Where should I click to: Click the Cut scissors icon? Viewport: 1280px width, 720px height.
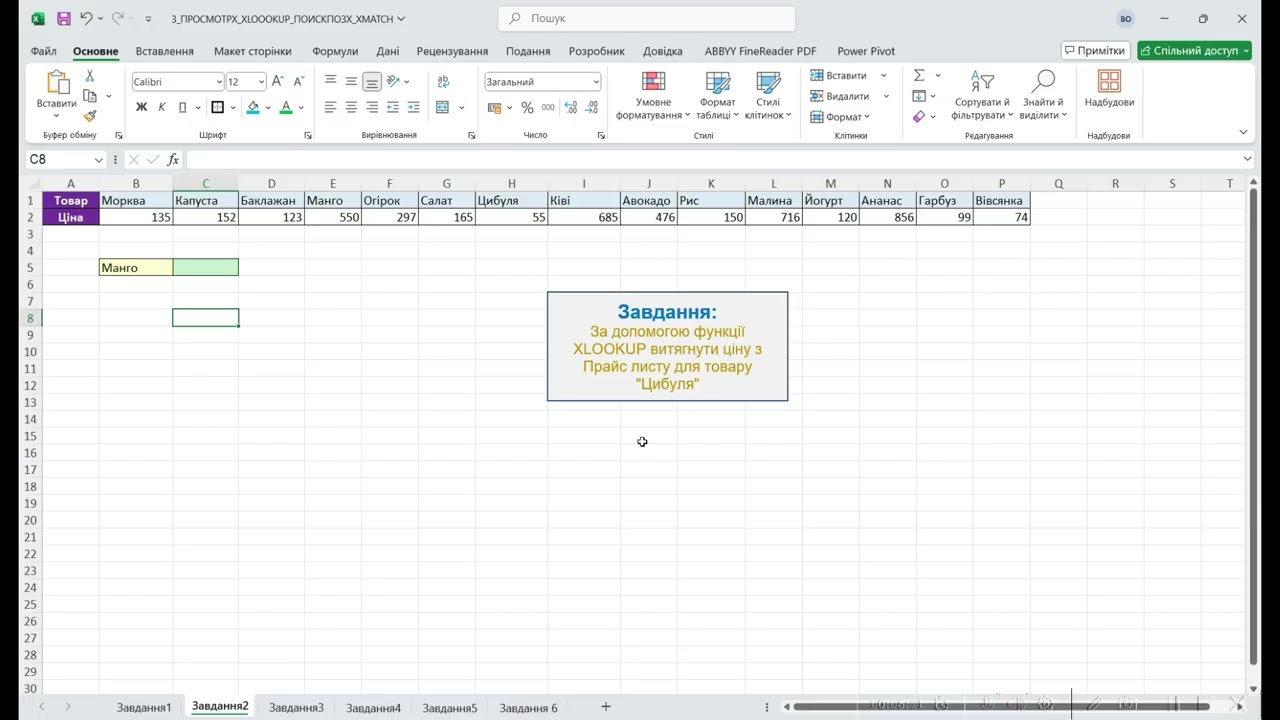point(89,77)
